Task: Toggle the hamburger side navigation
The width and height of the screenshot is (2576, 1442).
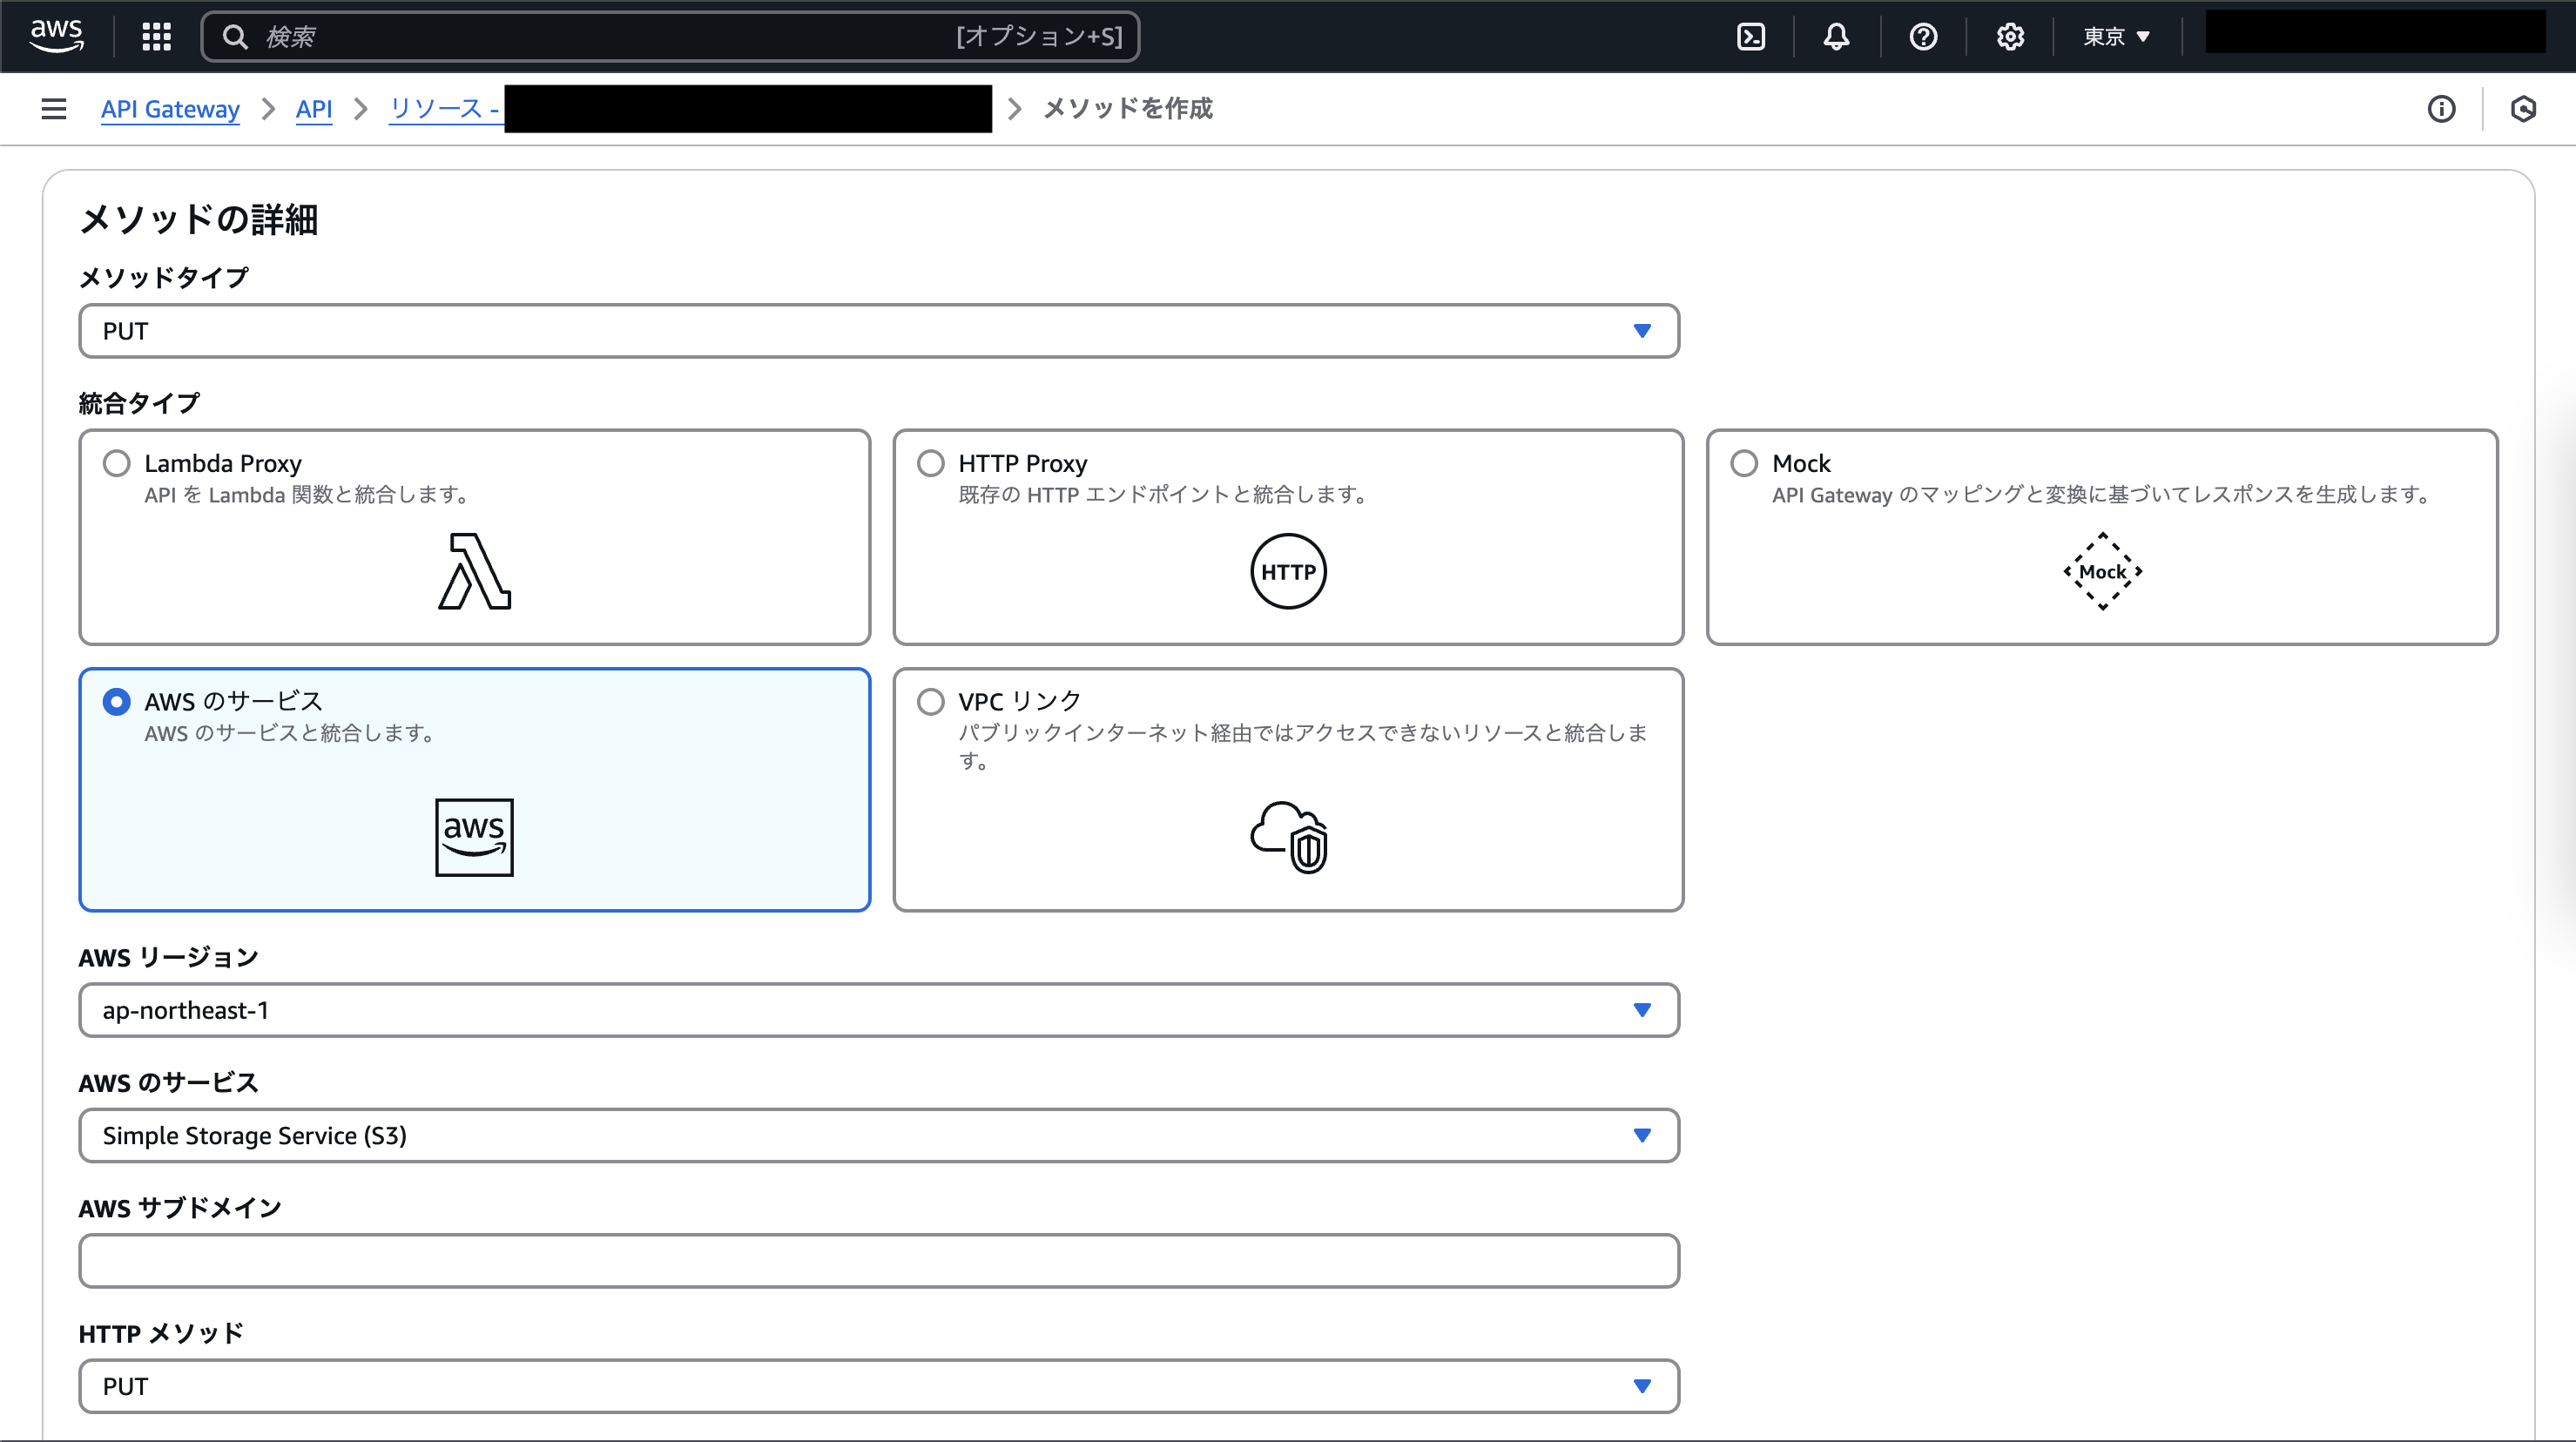Action: coord(54,108)
